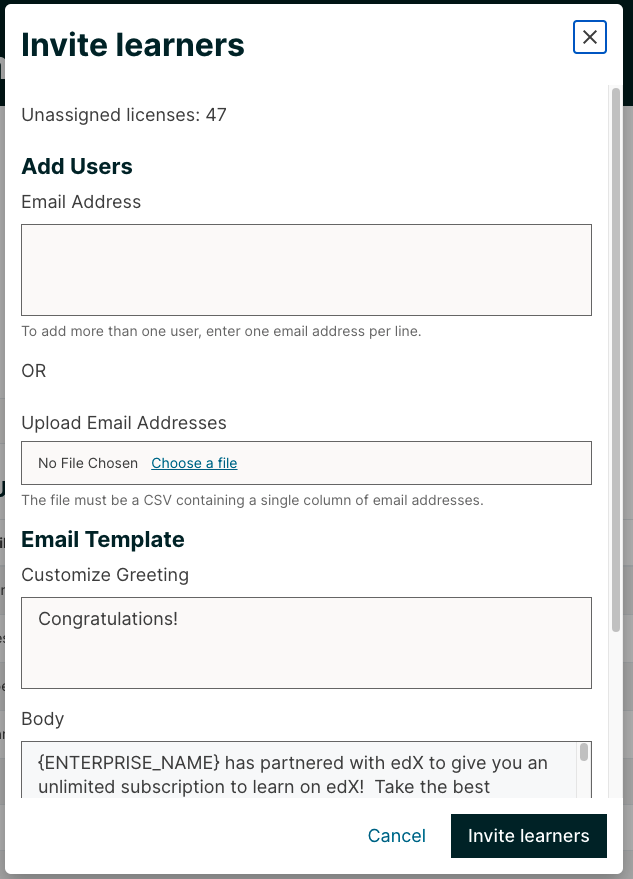Click the Email Template section heading

tap(103, 539)
